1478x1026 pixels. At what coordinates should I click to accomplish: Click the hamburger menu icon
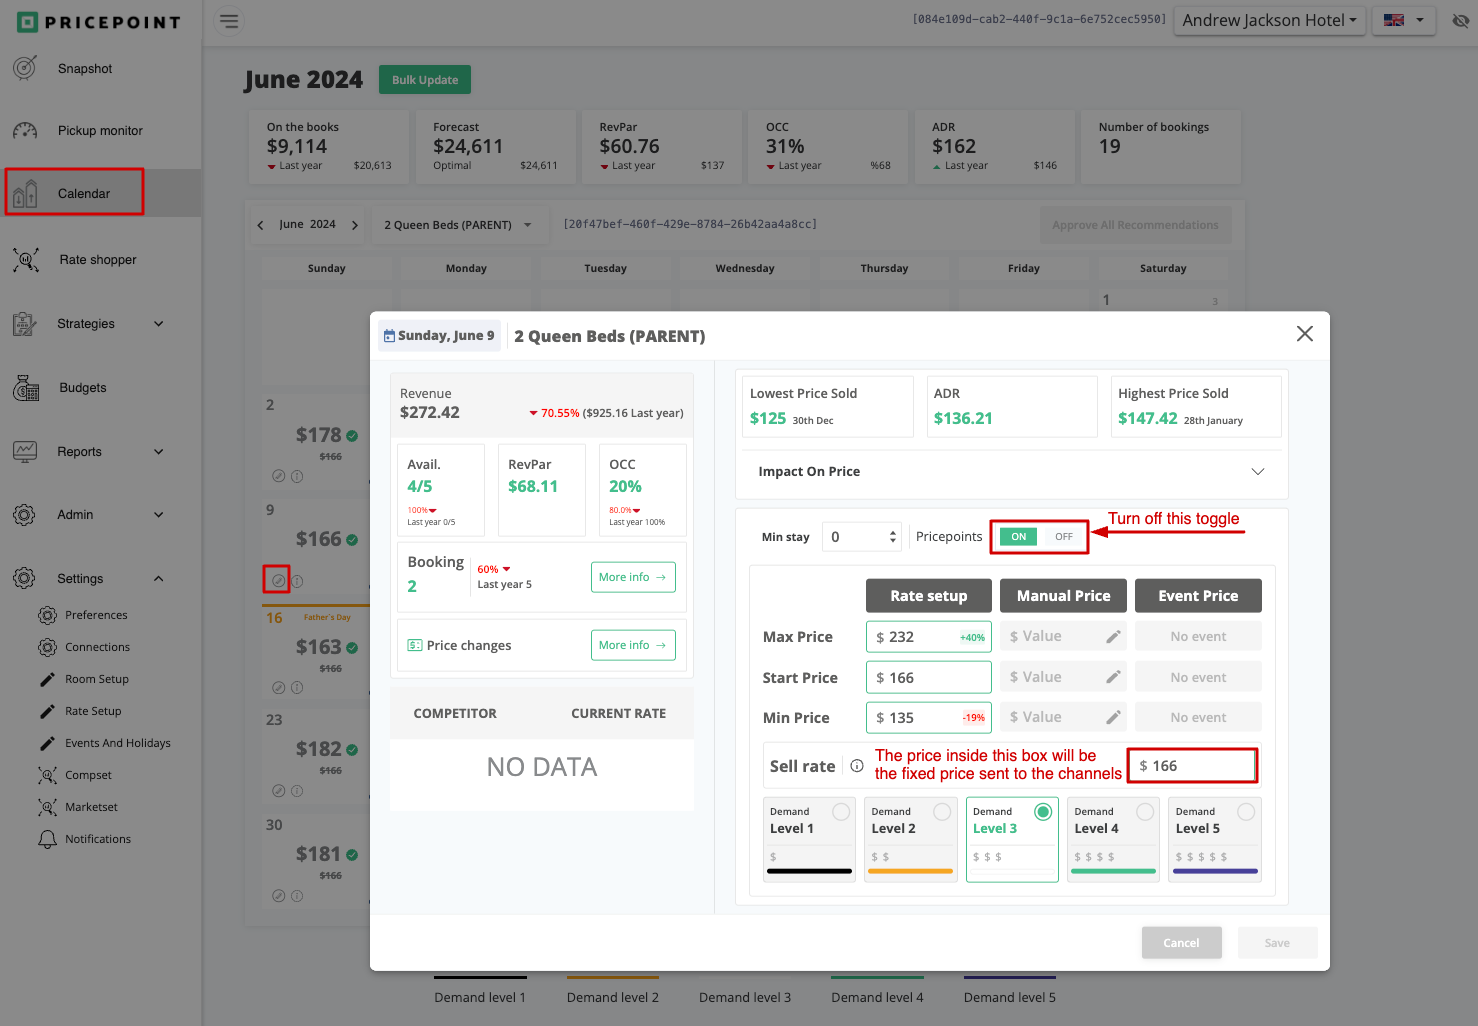(x=229, y=21)
